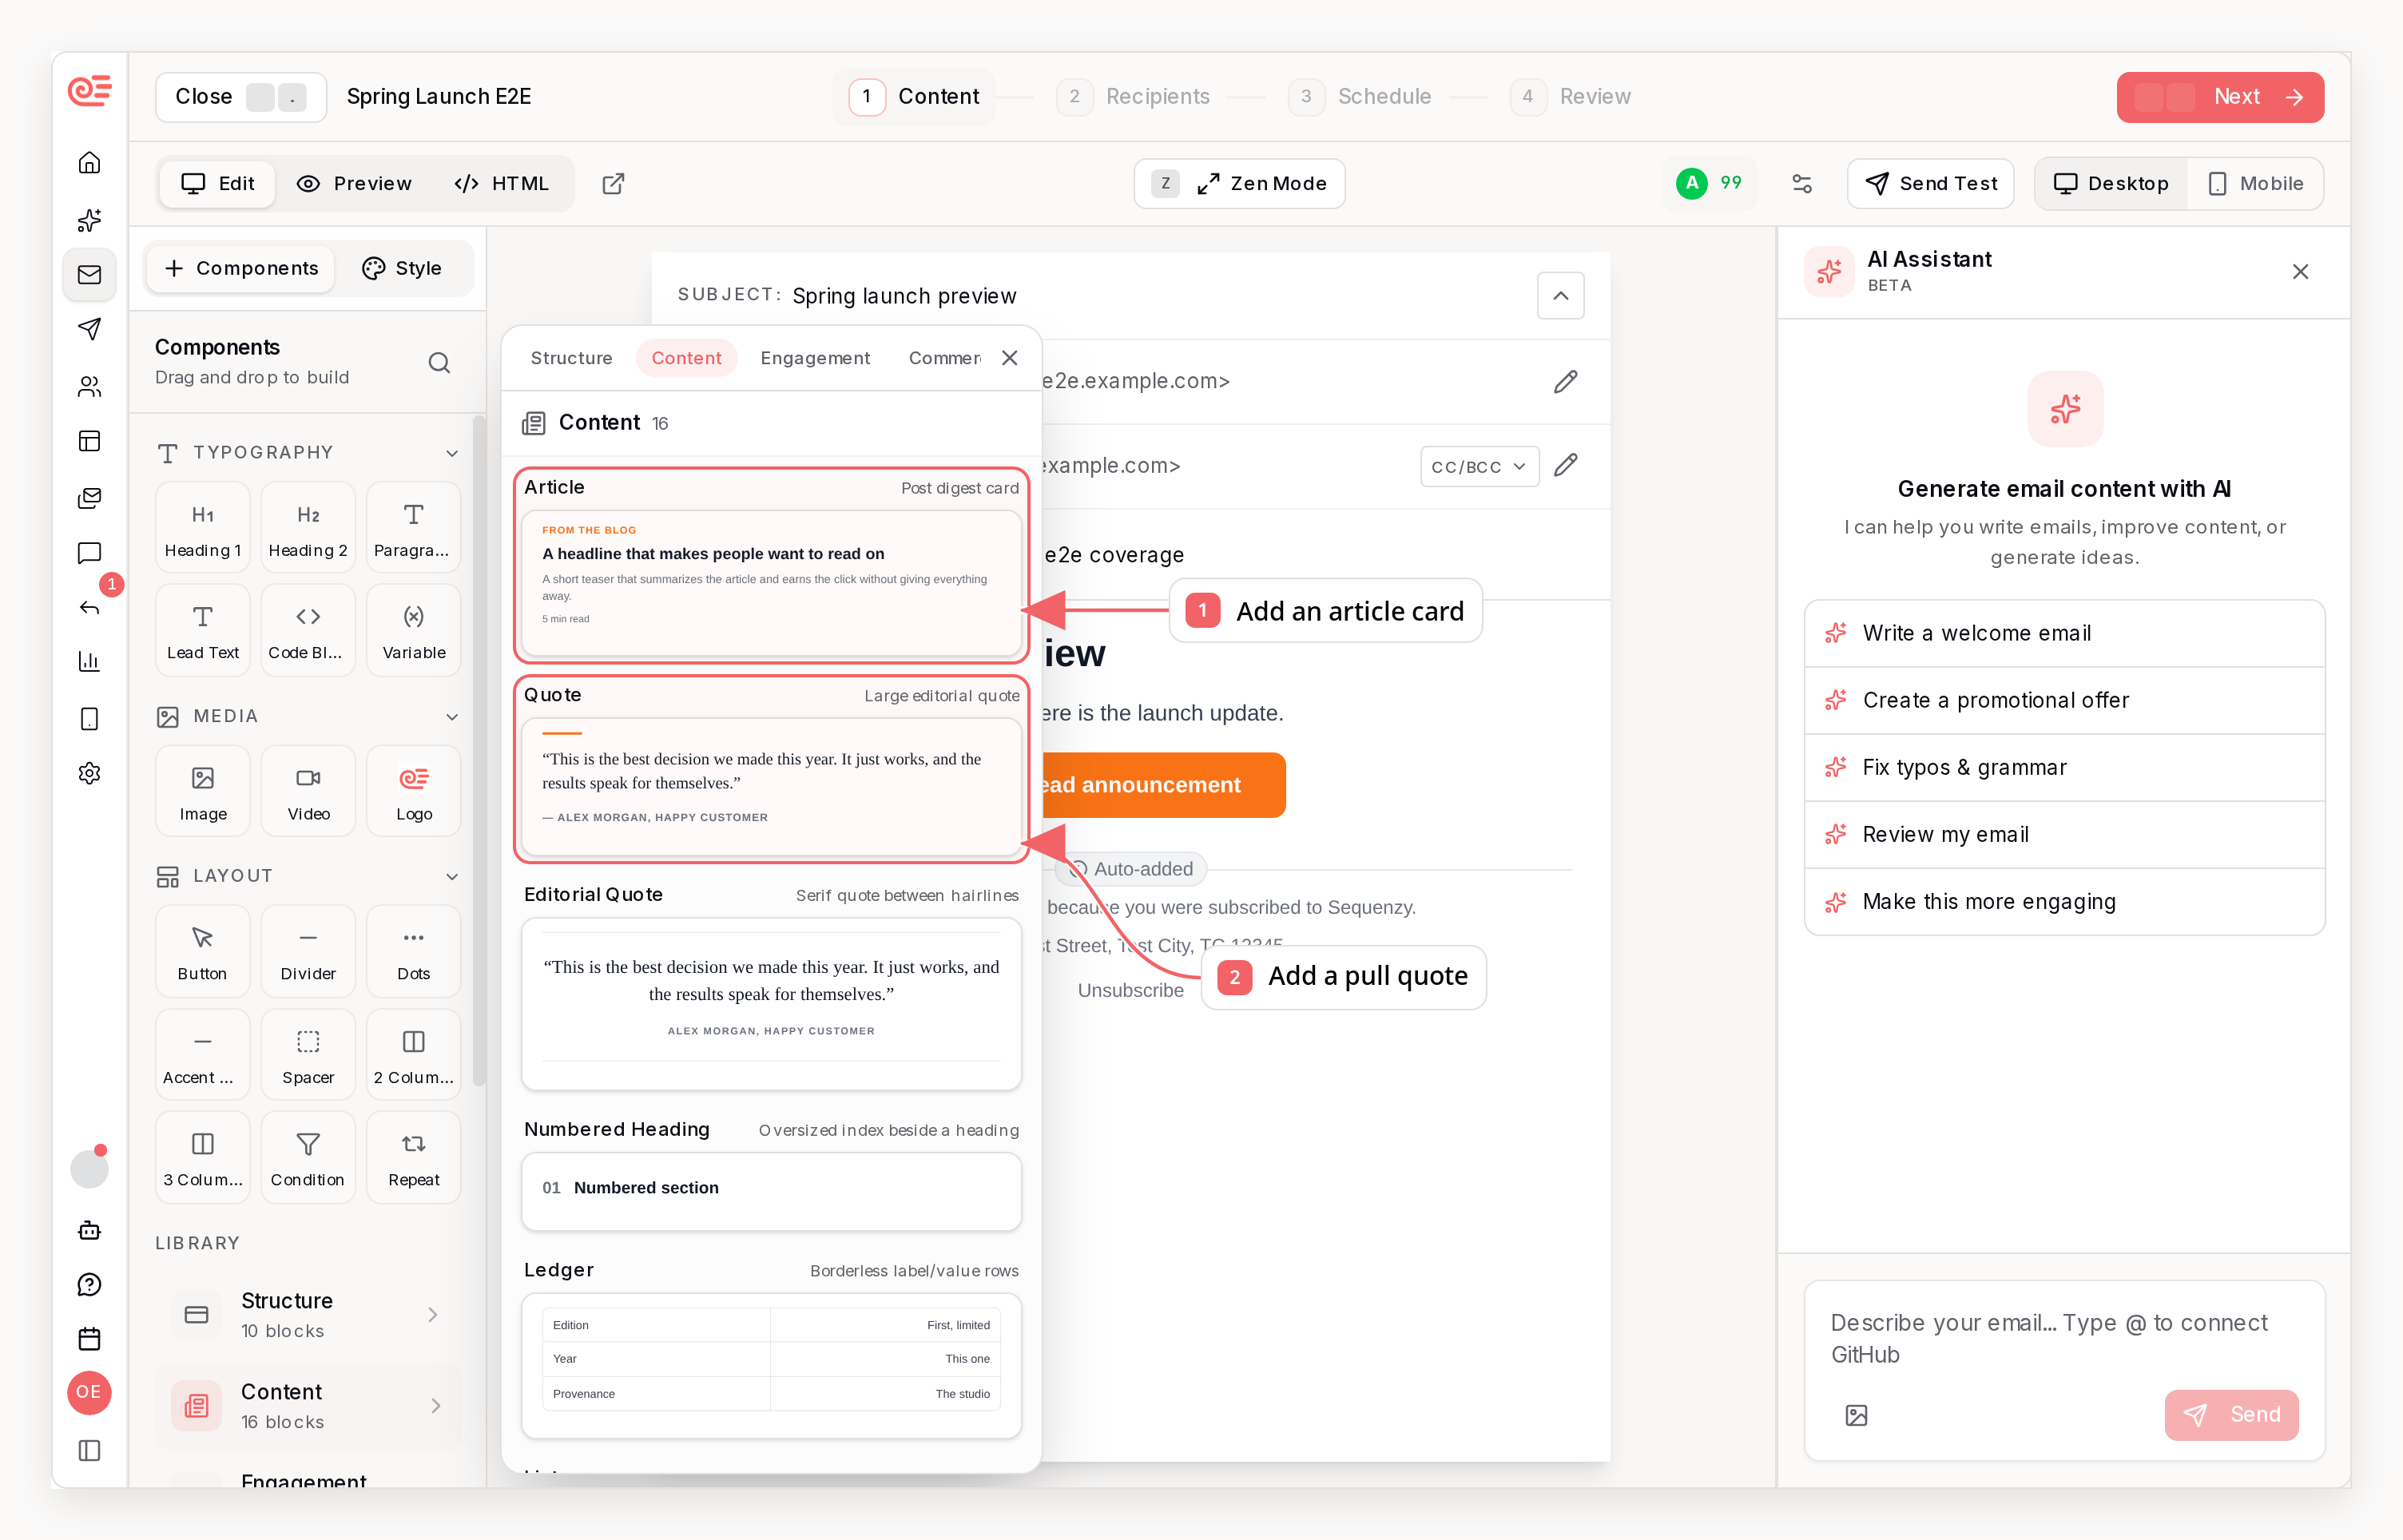Insert the Ledger block preview
Viewport: 2403px width, 1540px height.
[x=771, y=1366]
